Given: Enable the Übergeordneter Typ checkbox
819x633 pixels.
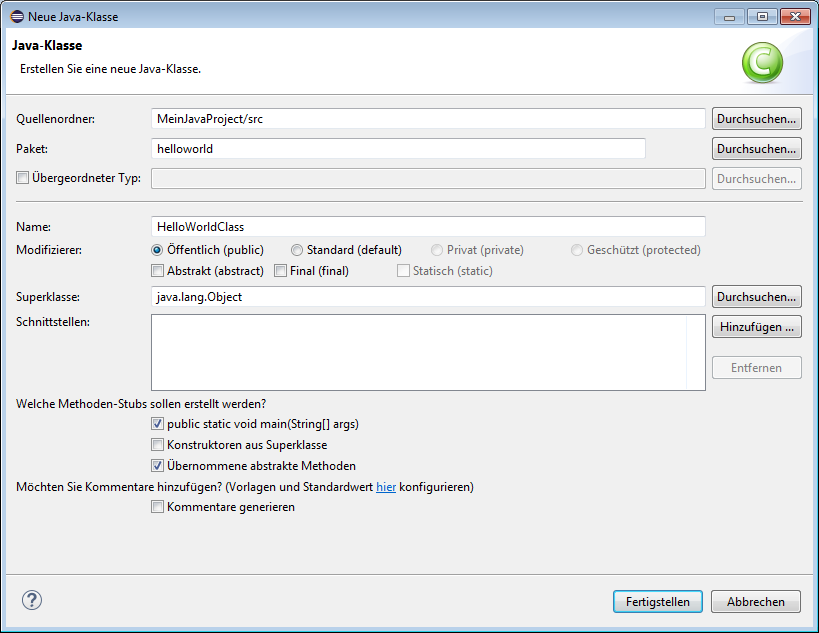Looking at the screenshot, I should point(23,178).
